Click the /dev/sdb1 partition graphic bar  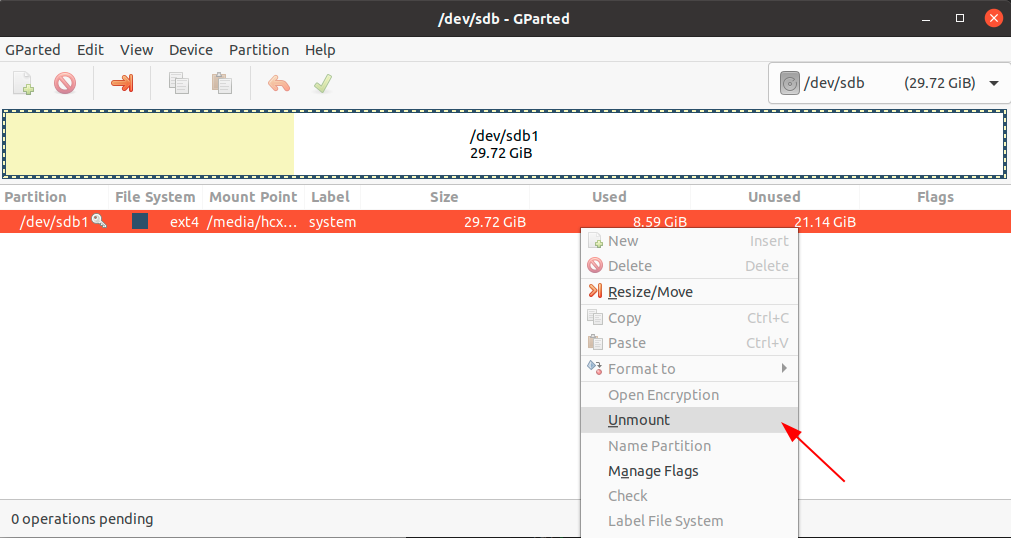[x=505, y=144]
